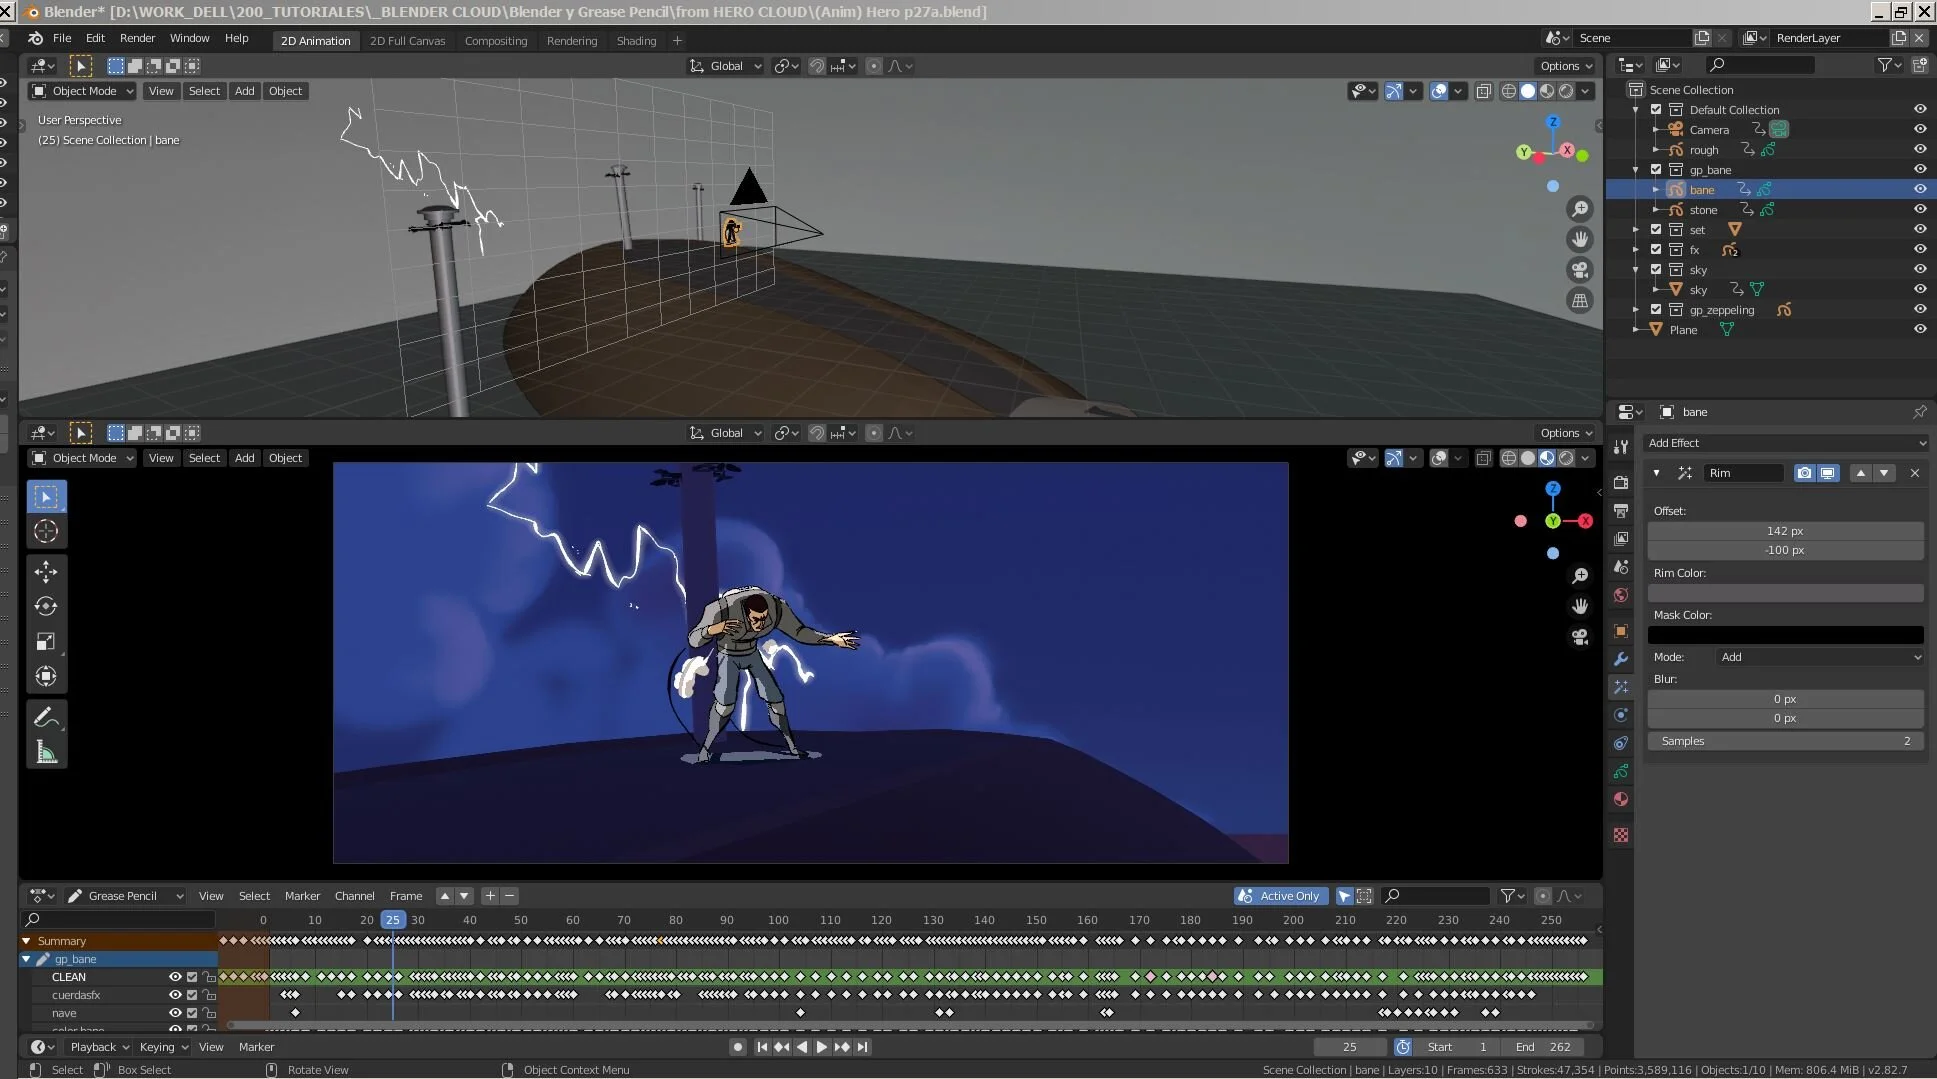Select the Annotate tool
The width and height of the screenshot is (1937, 1079).
(x=46, y=717)
